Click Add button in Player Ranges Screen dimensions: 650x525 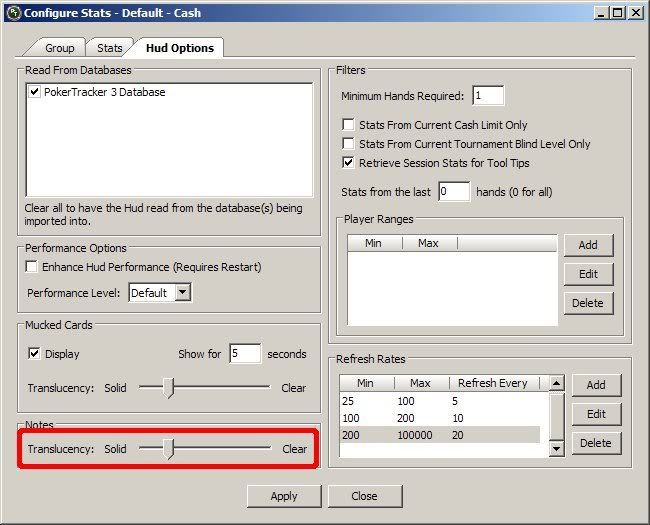pos(588,245)
